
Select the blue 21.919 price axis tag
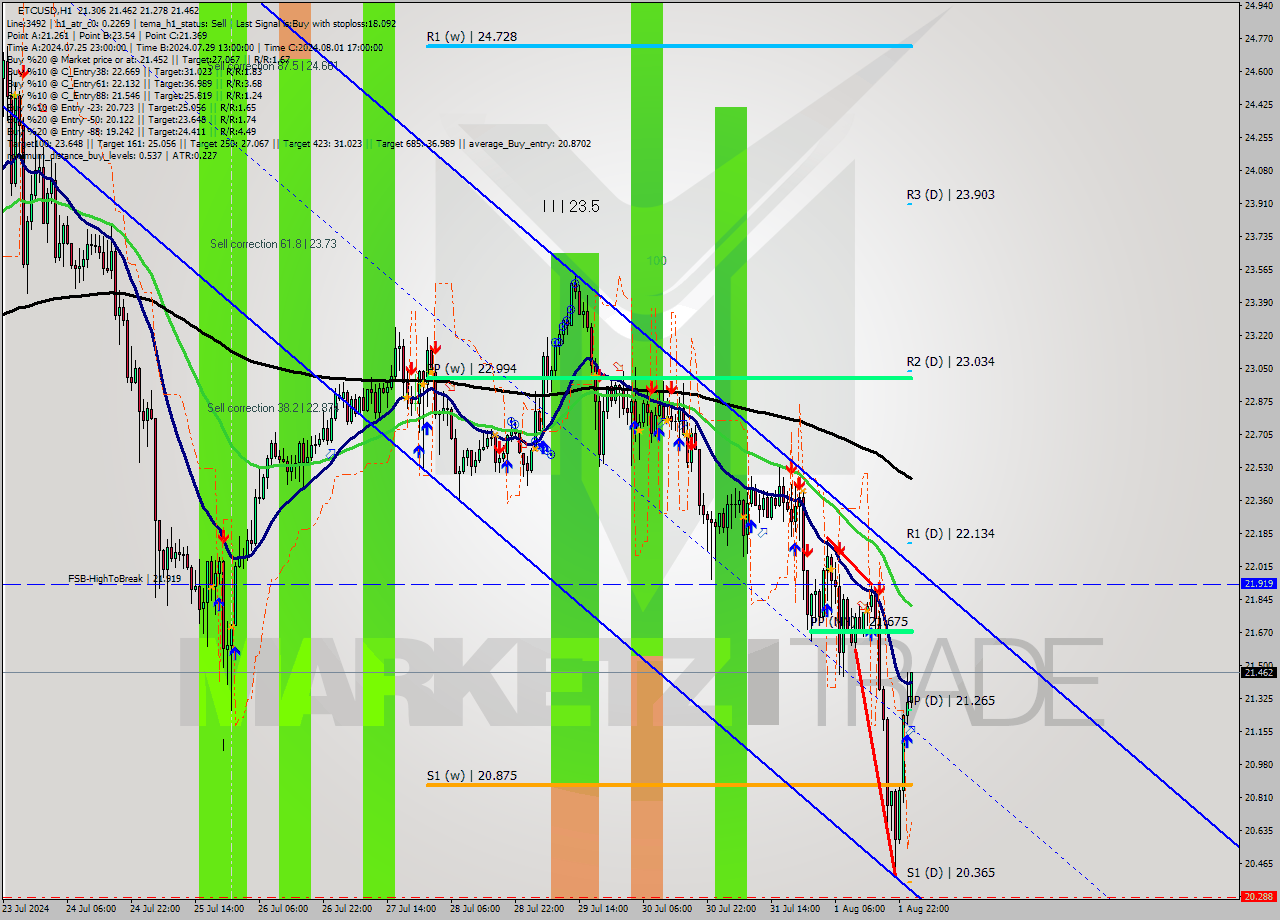(x=1257, y=583)
